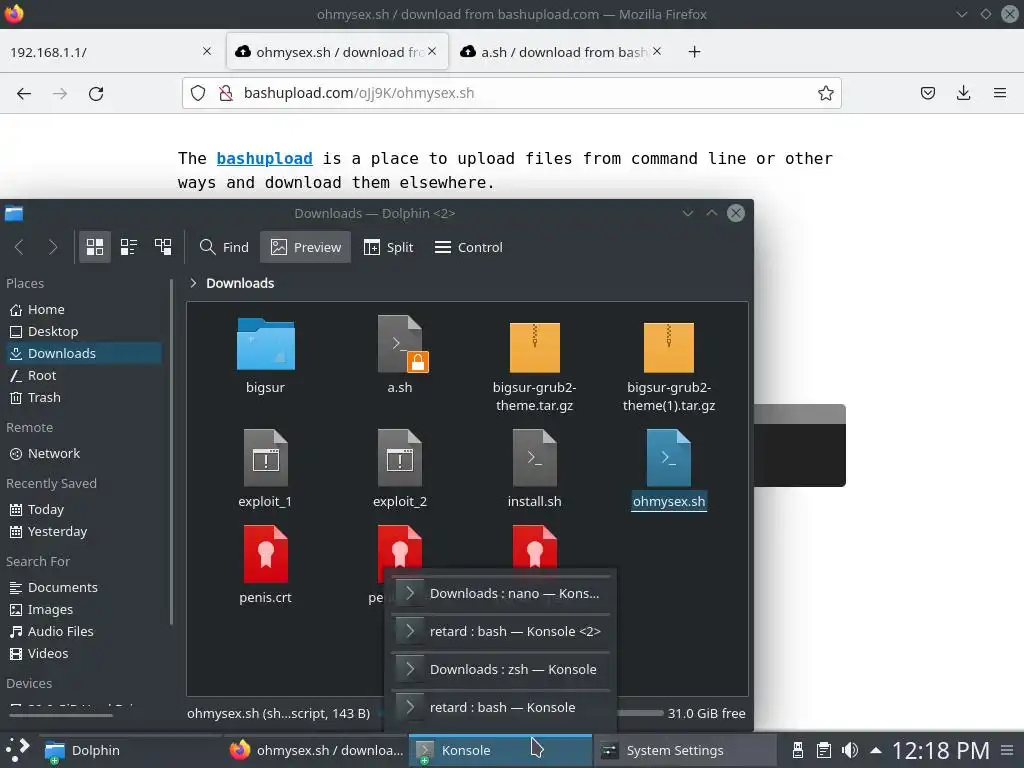1024x768 pixels.
Task: Click System Settings taskbar entry
Action: point(685,750)
